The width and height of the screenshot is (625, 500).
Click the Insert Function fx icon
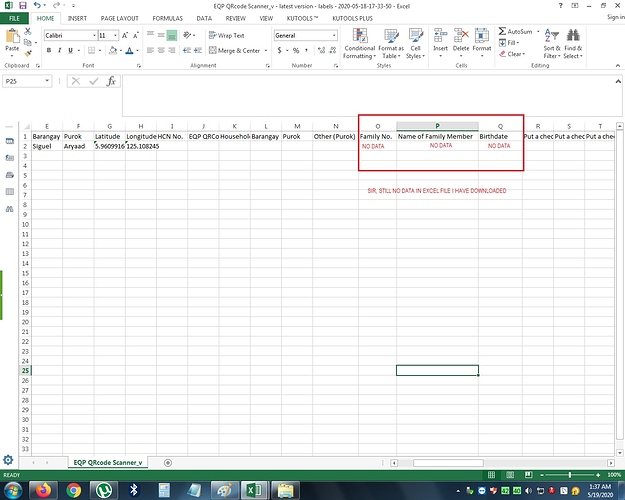tap(111, 81)
